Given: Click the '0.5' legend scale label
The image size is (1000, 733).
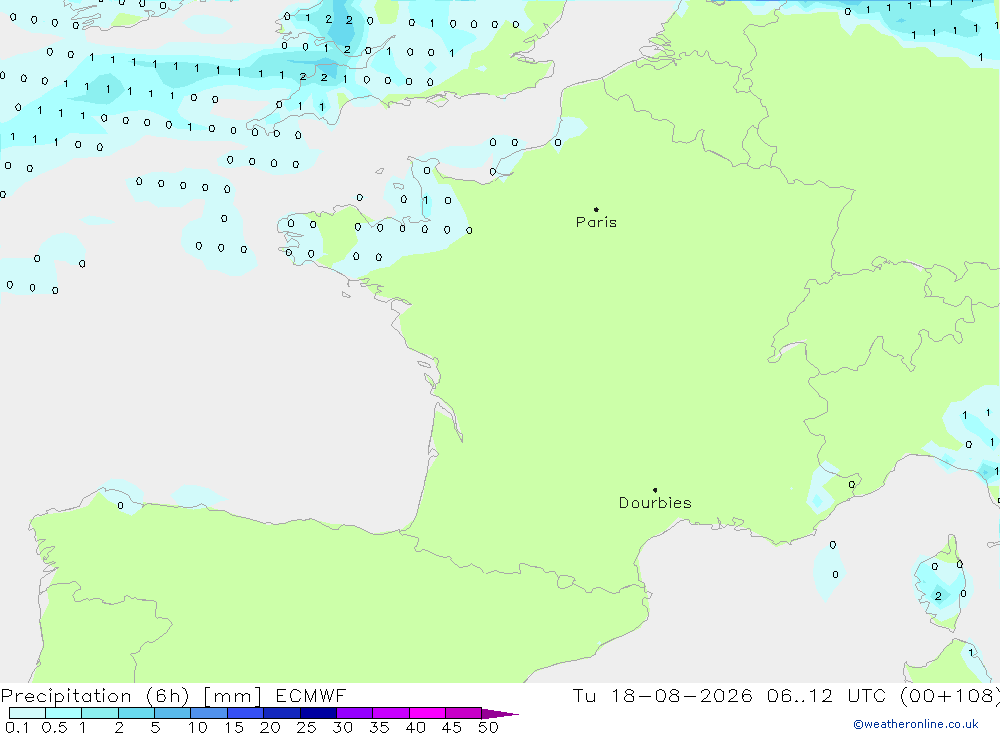Looking at the screenshot, I should [54, 727].
